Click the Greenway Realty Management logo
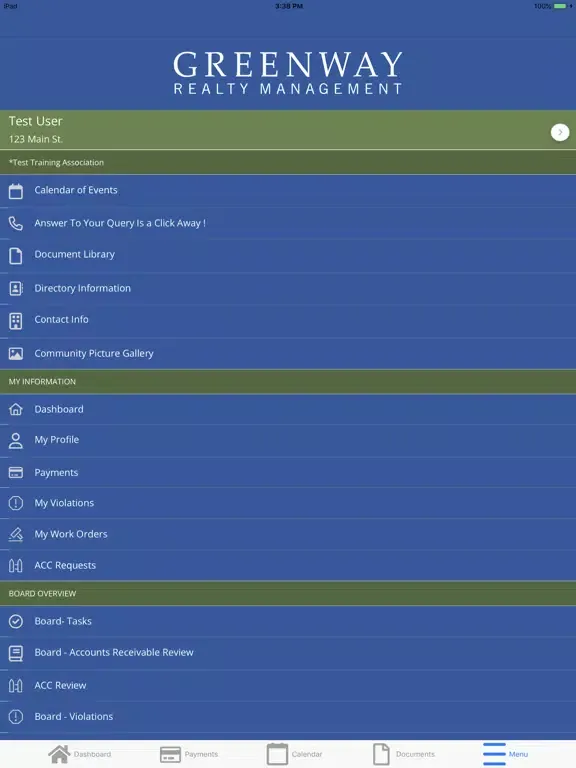 [x=288, y=72]
